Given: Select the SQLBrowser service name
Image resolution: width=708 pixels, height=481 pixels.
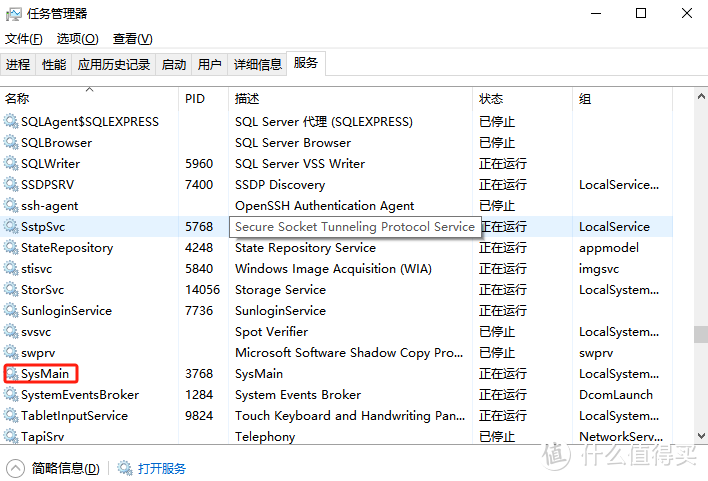Looking at the screenshot, I should (x=56, y=143).
